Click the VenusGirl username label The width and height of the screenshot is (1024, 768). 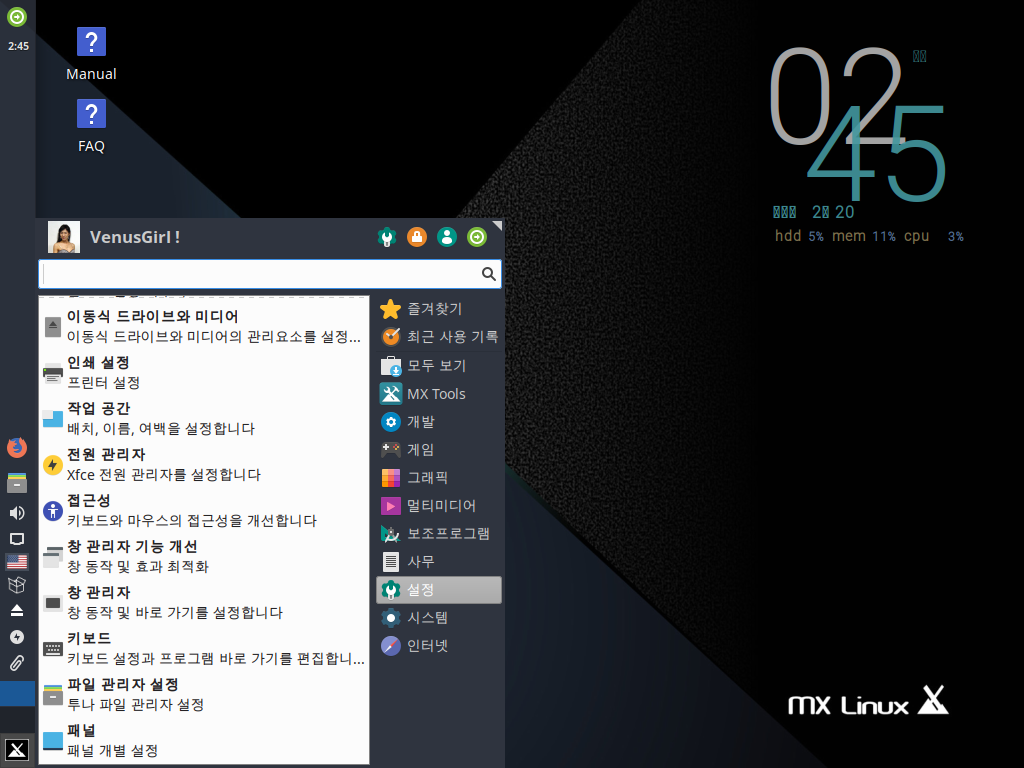pyautogui.click(x=135, y=237)
